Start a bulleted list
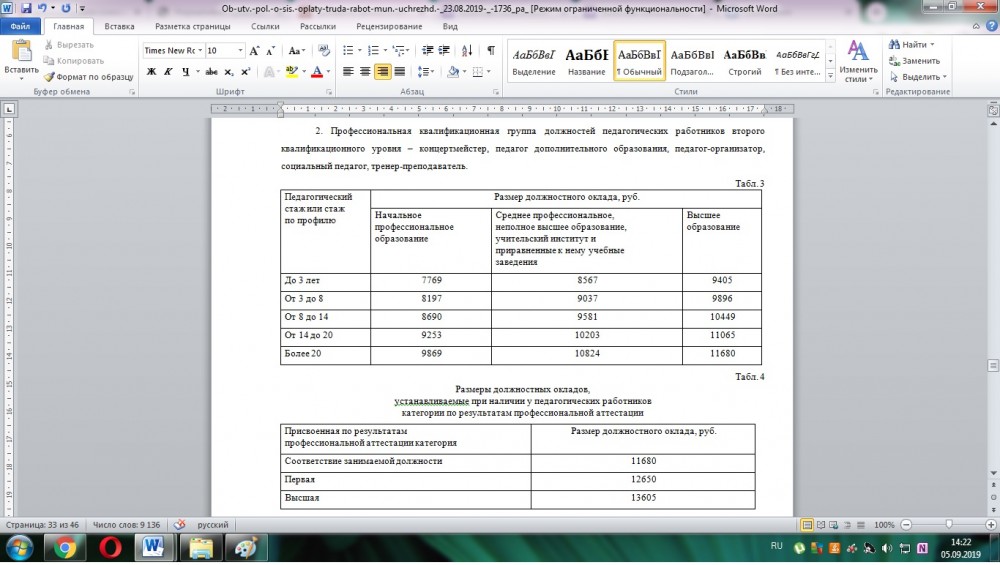 (x=346, y=50)
